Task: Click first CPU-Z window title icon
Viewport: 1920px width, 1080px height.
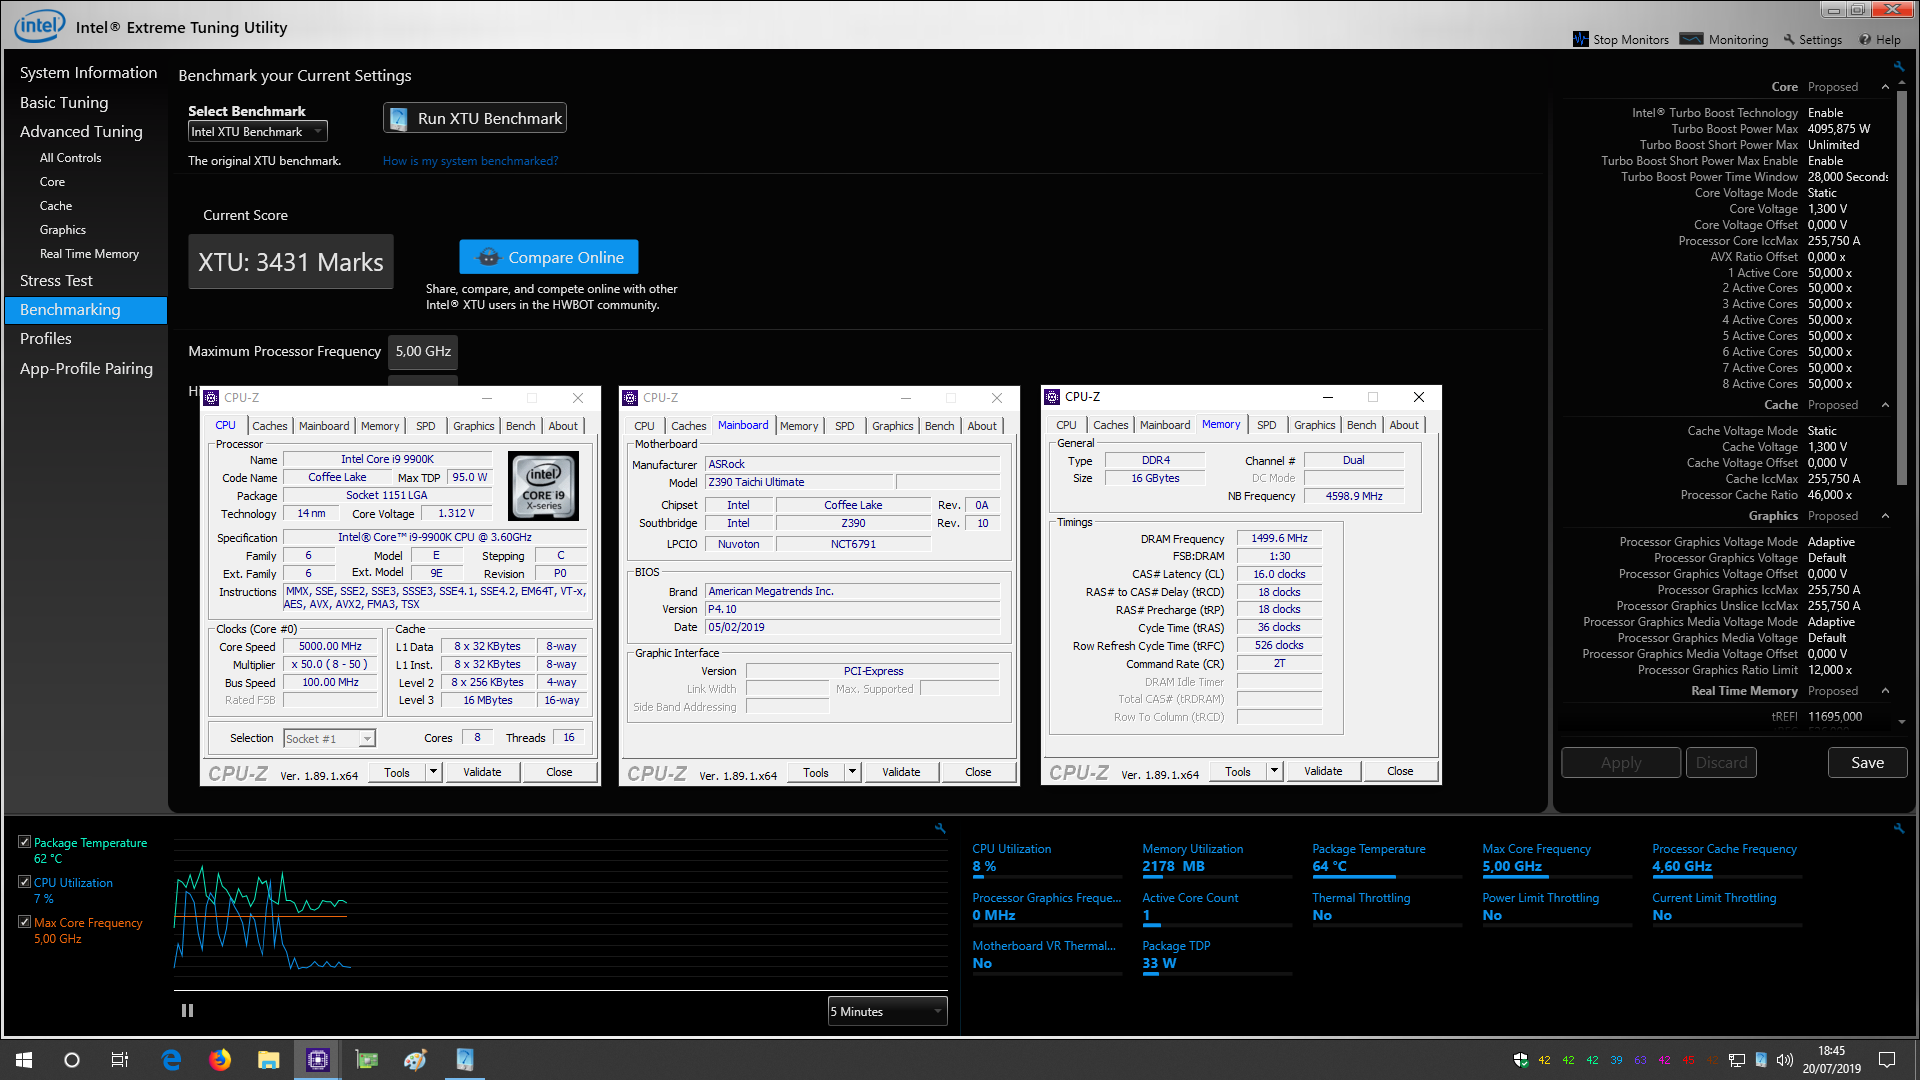Action: 211,398
